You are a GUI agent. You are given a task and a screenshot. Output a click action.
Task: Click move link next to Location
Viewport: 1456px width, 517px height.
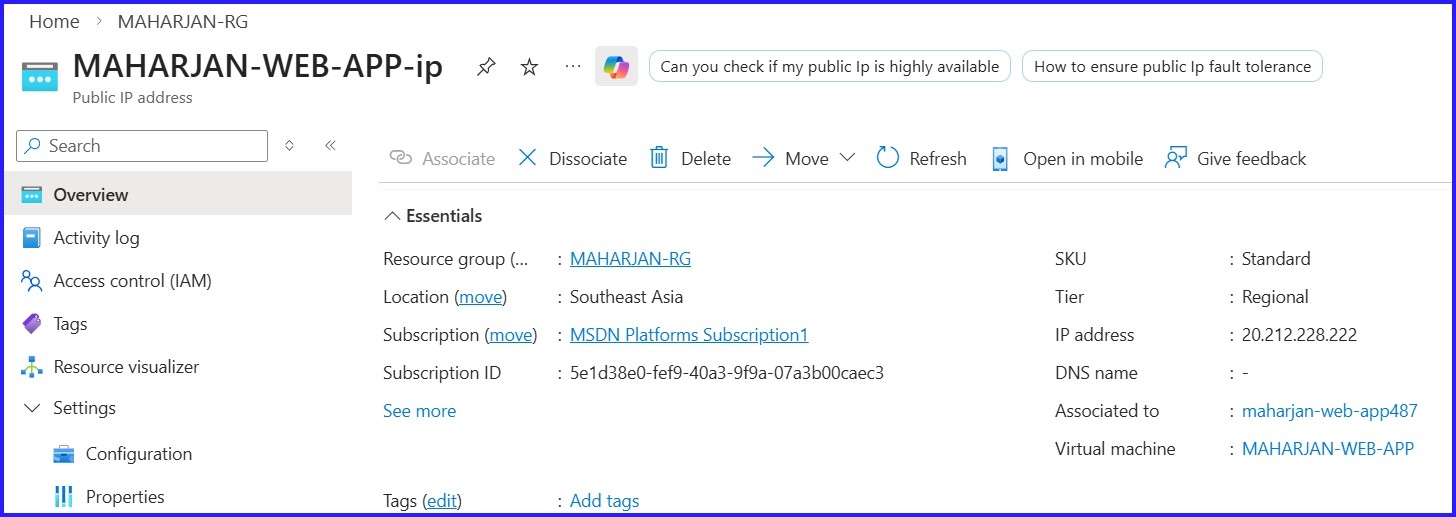482,297
